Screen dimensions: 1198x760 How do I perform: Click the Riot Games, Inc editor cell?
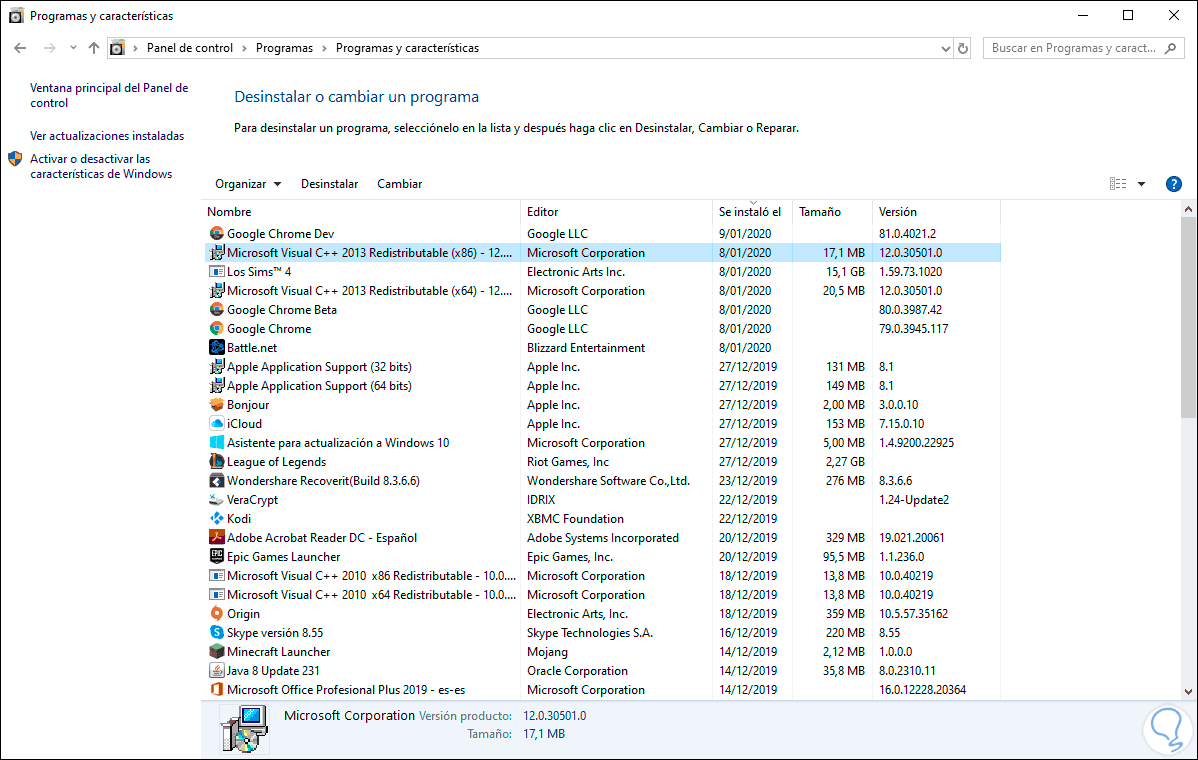coord(568,461)
